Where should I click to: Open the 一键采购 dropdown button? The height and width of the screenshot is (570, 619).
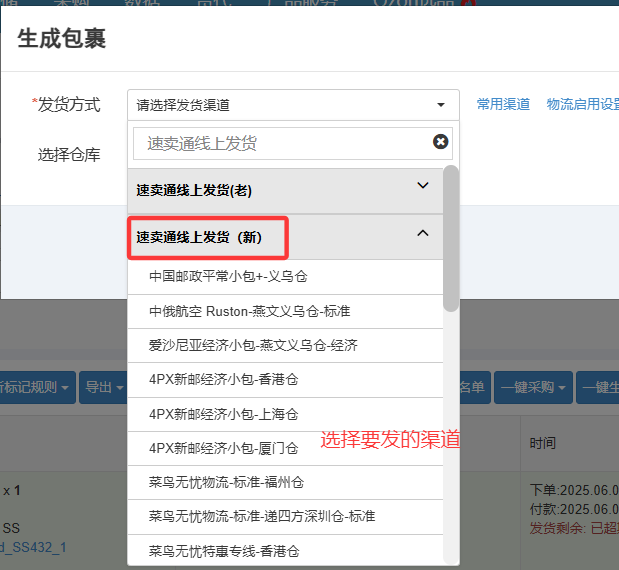coord(533,387)
